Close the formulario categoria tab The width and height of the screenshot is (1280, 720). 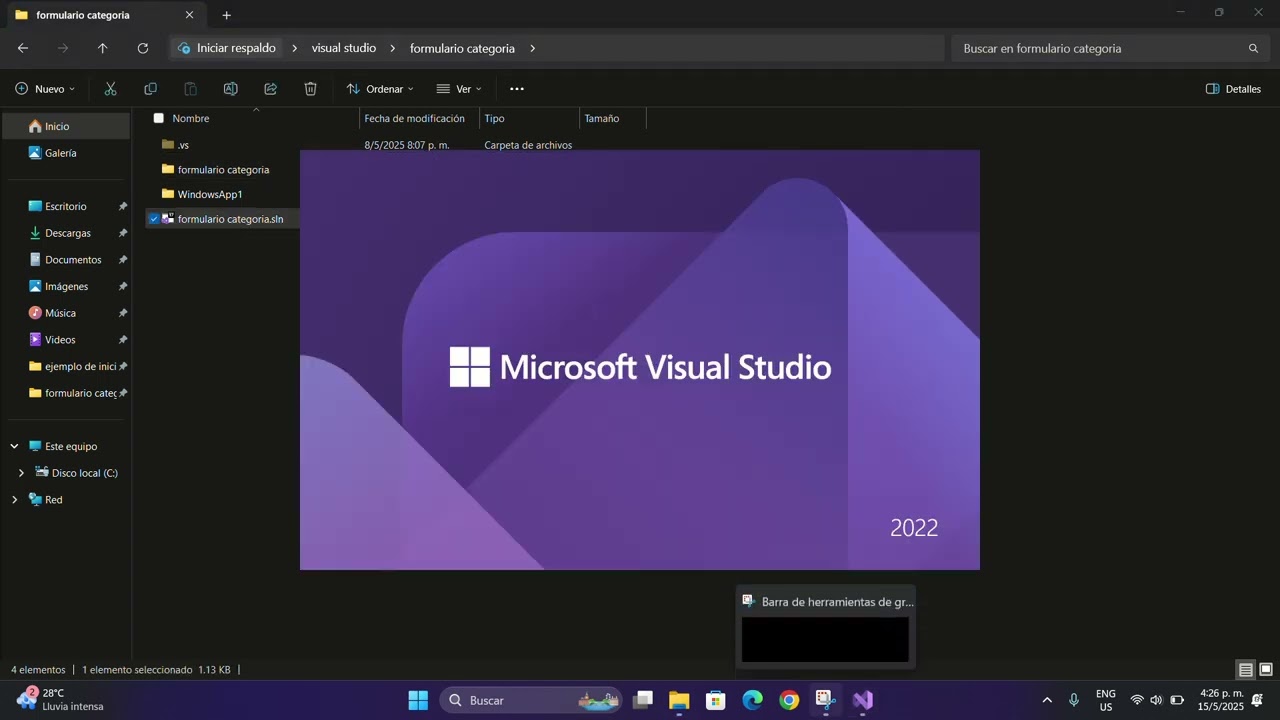189,15
